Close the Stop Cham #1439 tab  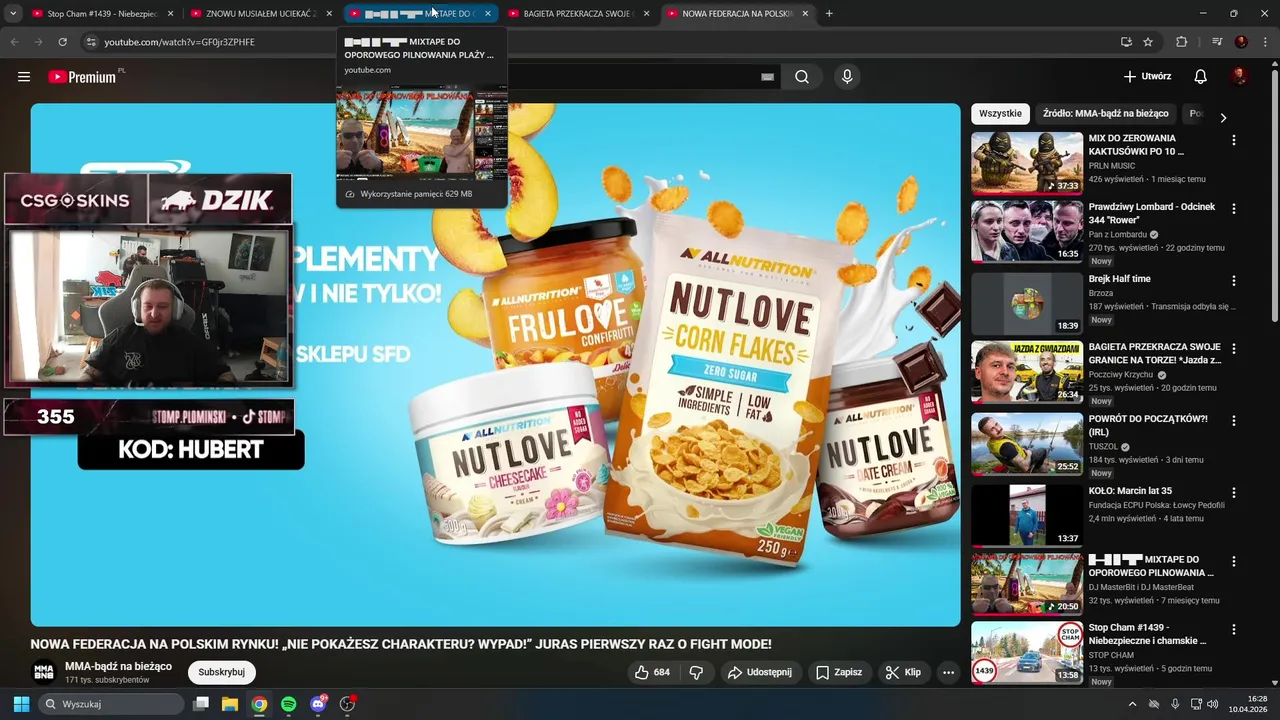170,14
